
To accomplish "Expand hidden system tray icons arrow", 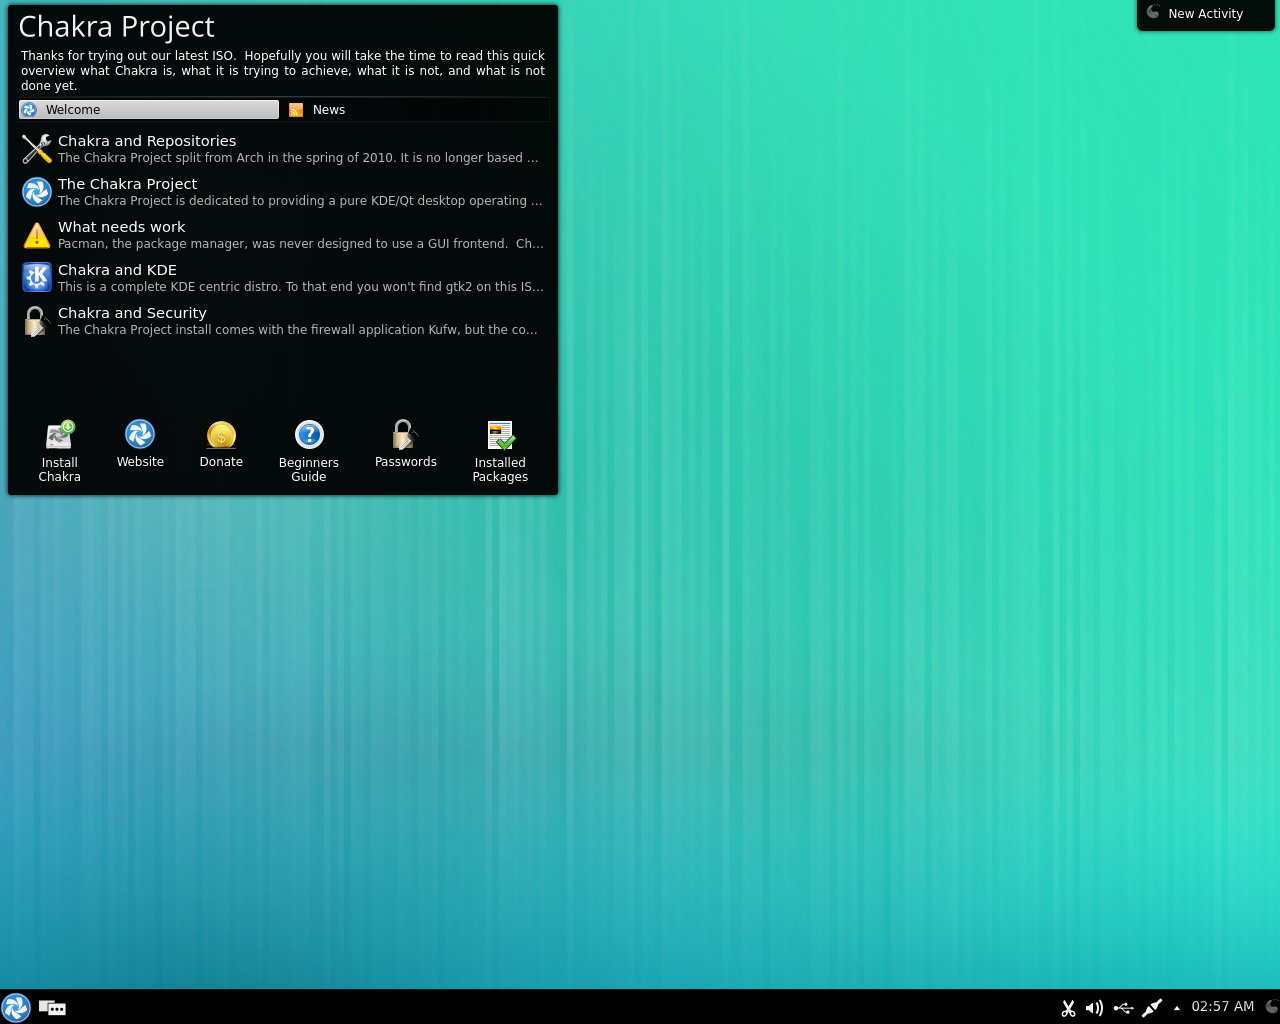I will pyautogui.click(x=1177, y=1008).
